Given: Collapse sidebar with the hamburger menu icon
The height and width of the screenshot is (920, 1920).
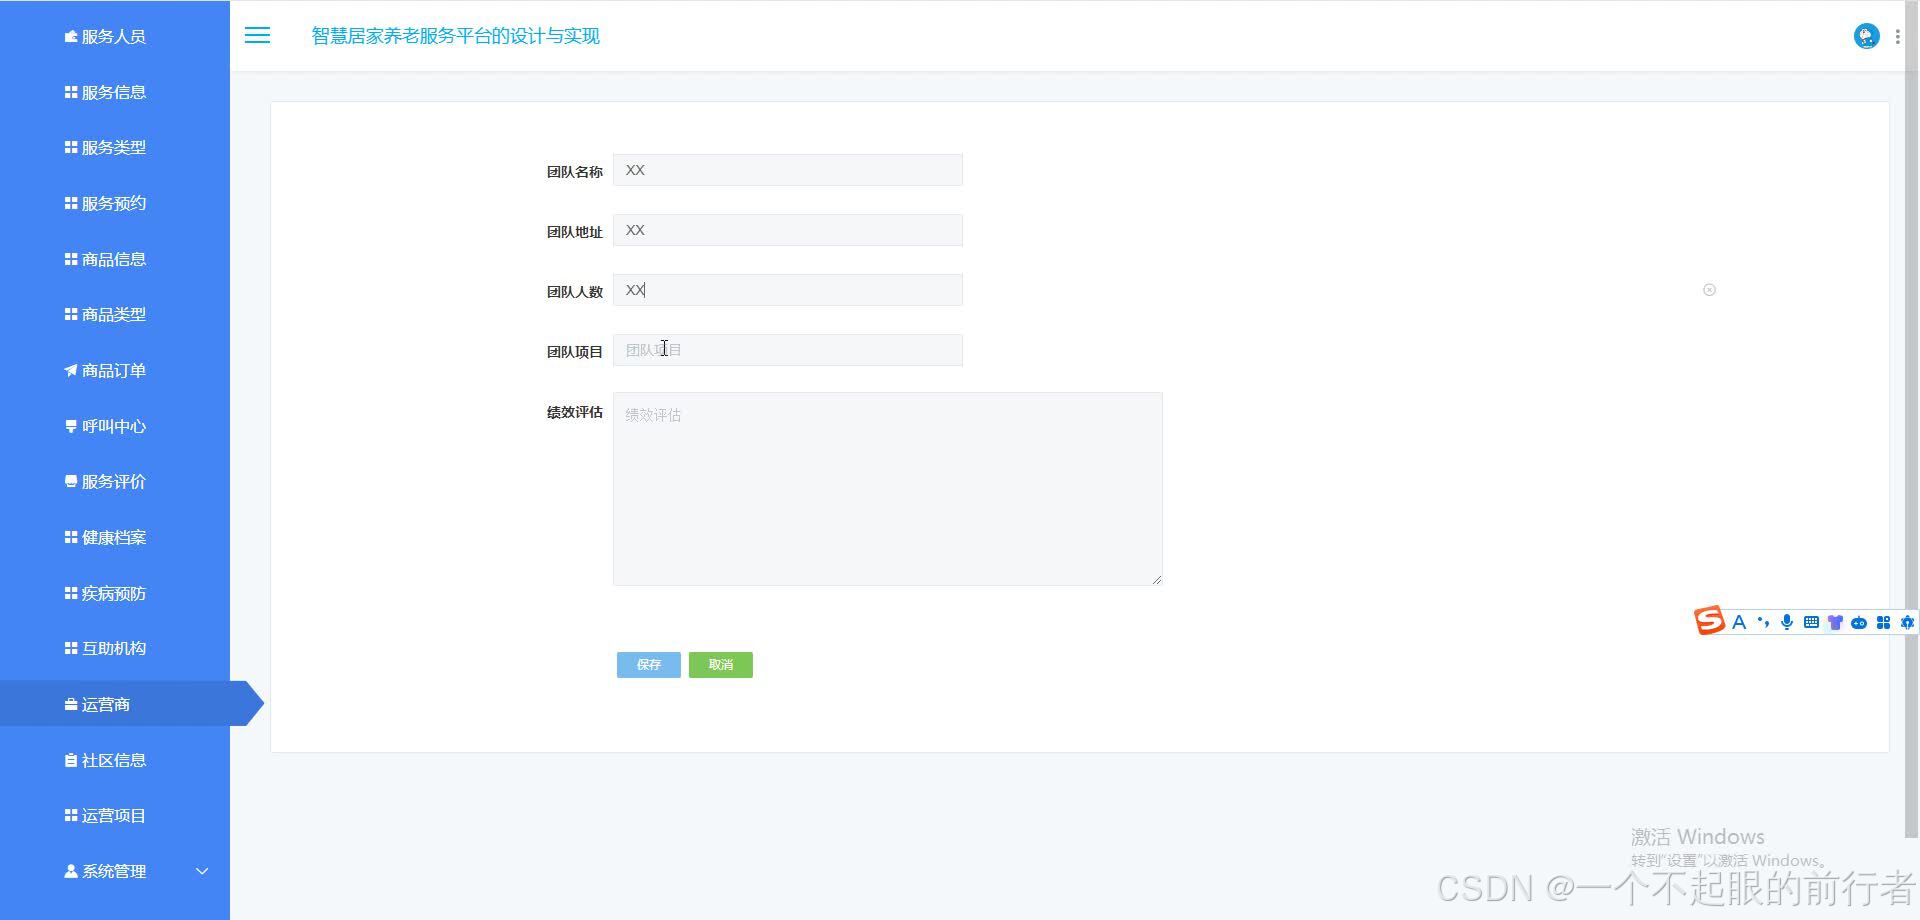Looking at the screenshot, I should pos(257,36).
